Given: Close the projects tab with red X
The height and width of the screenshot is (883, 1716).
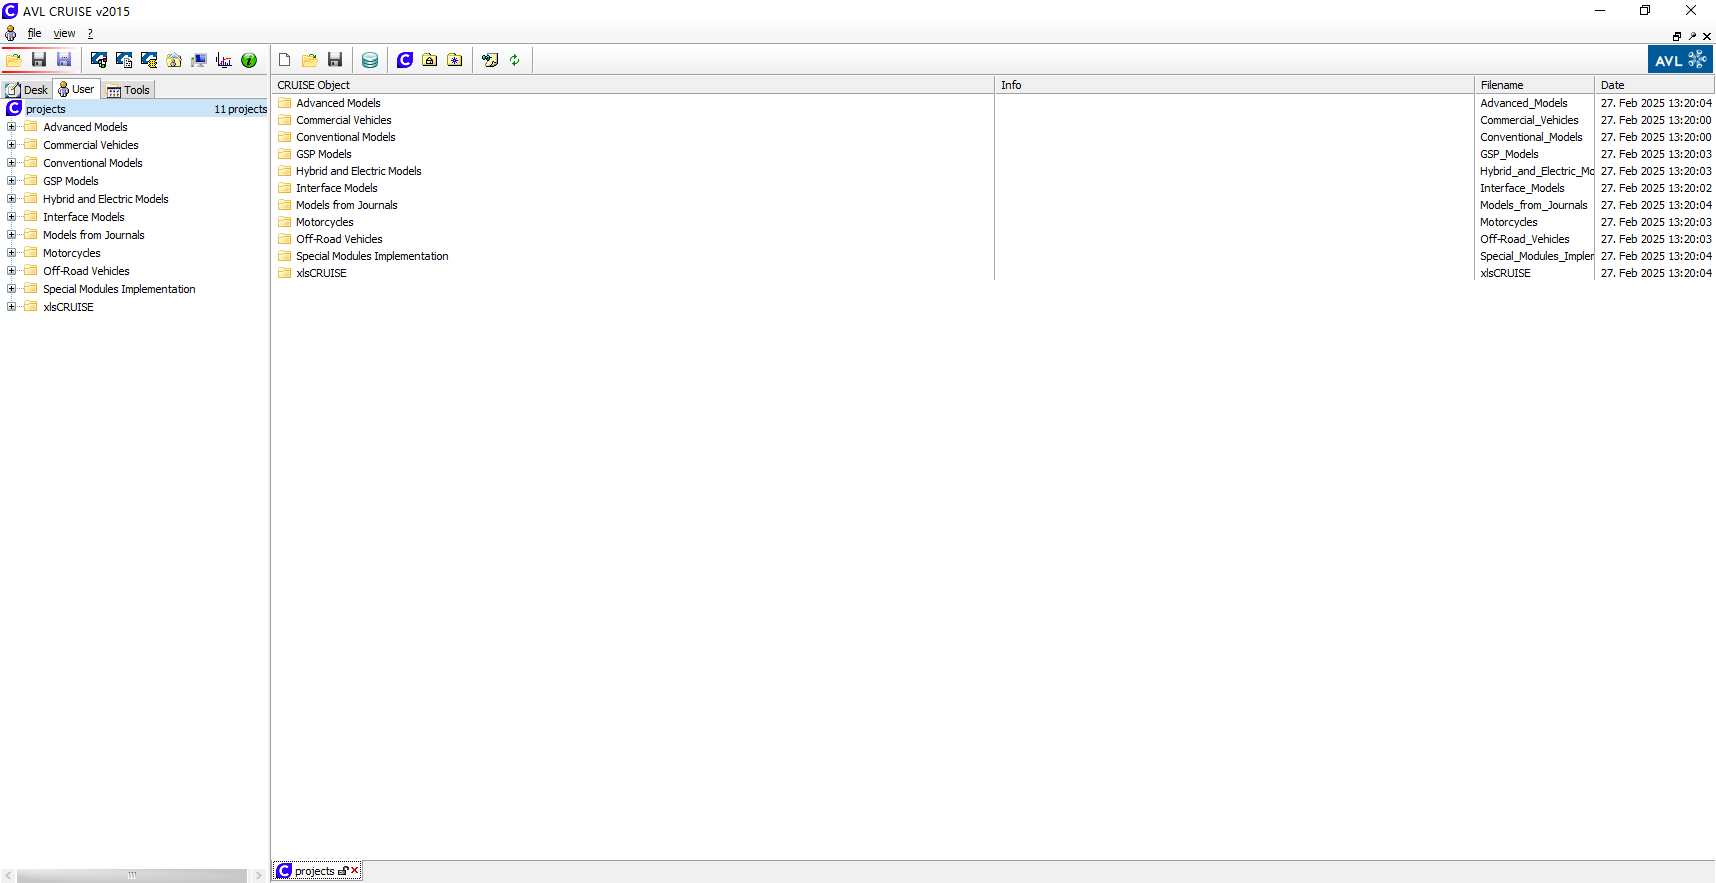Looking at the screenshot, I should pyautogui.click(x=355, y=871).
